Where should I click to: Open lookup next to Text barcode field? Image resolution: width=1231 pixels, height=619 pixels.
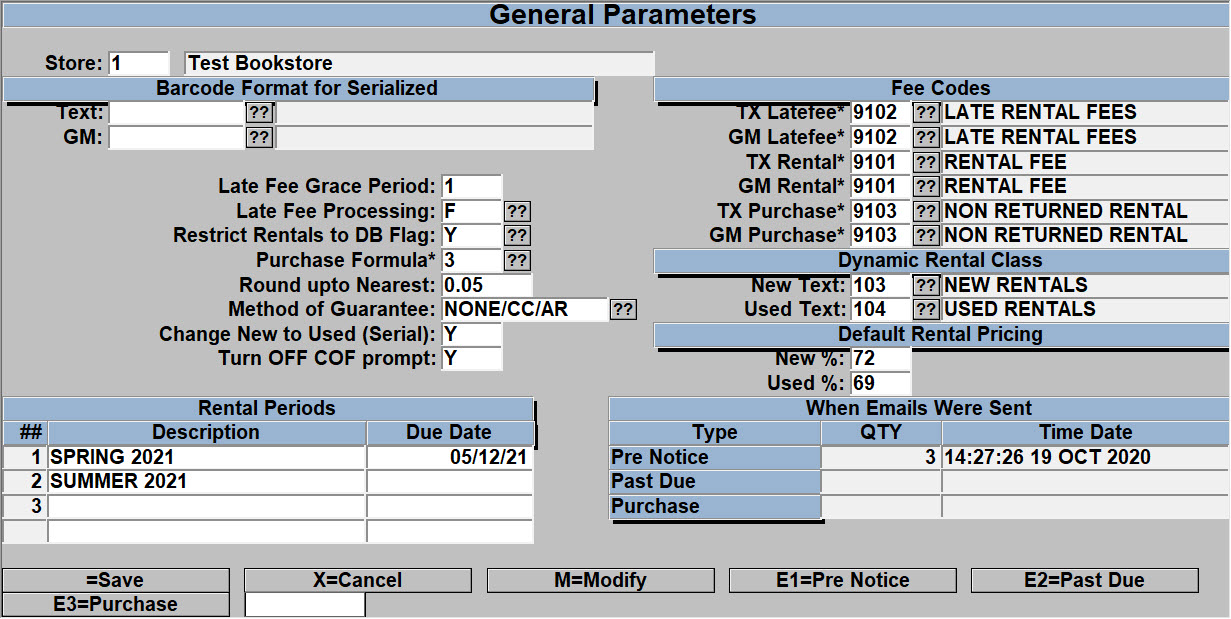(x=259, y=113)
